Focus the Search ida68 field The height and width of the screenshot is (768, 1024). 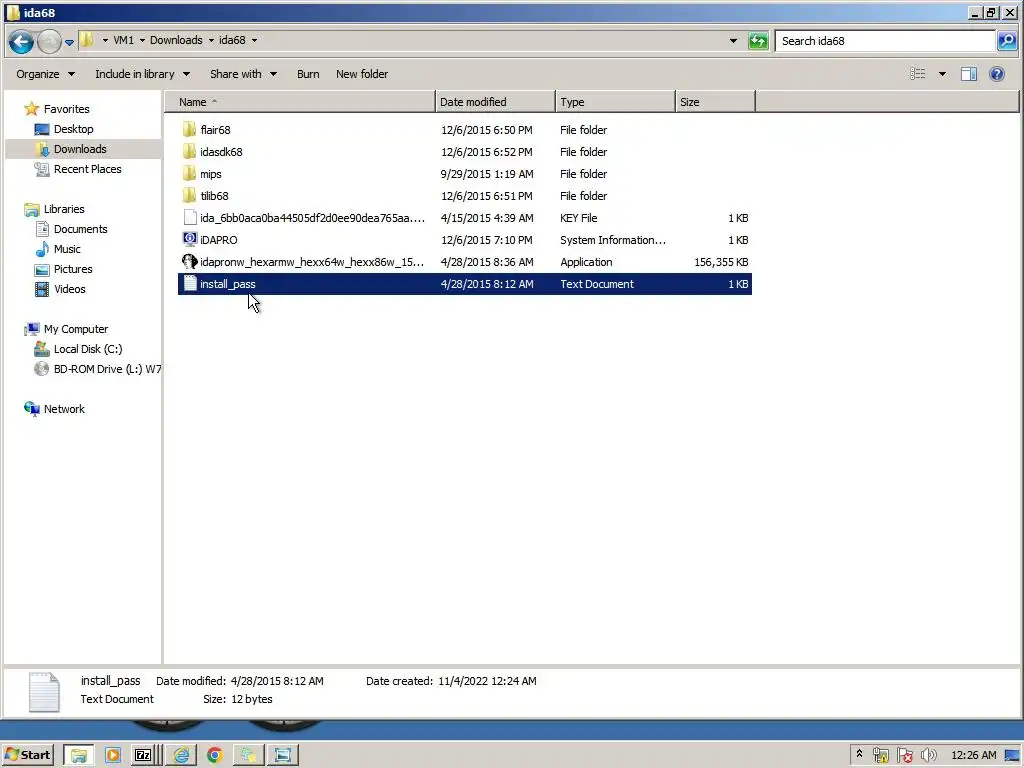[884, 40]
